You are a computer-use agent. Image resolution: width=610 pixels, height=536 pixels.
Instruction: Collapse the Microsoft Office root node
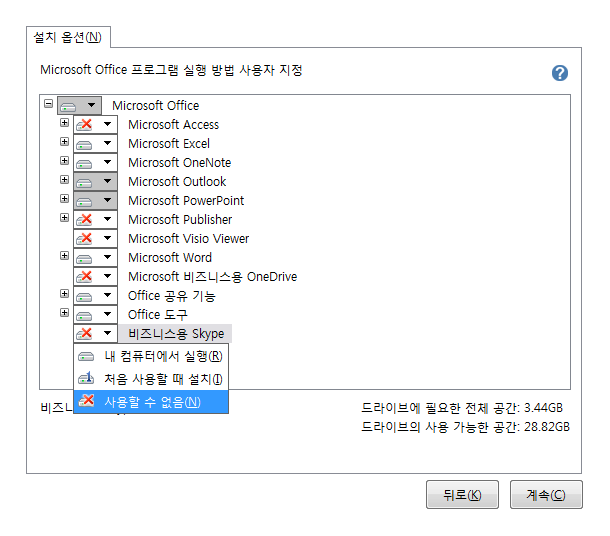click(x=49, y=103)
